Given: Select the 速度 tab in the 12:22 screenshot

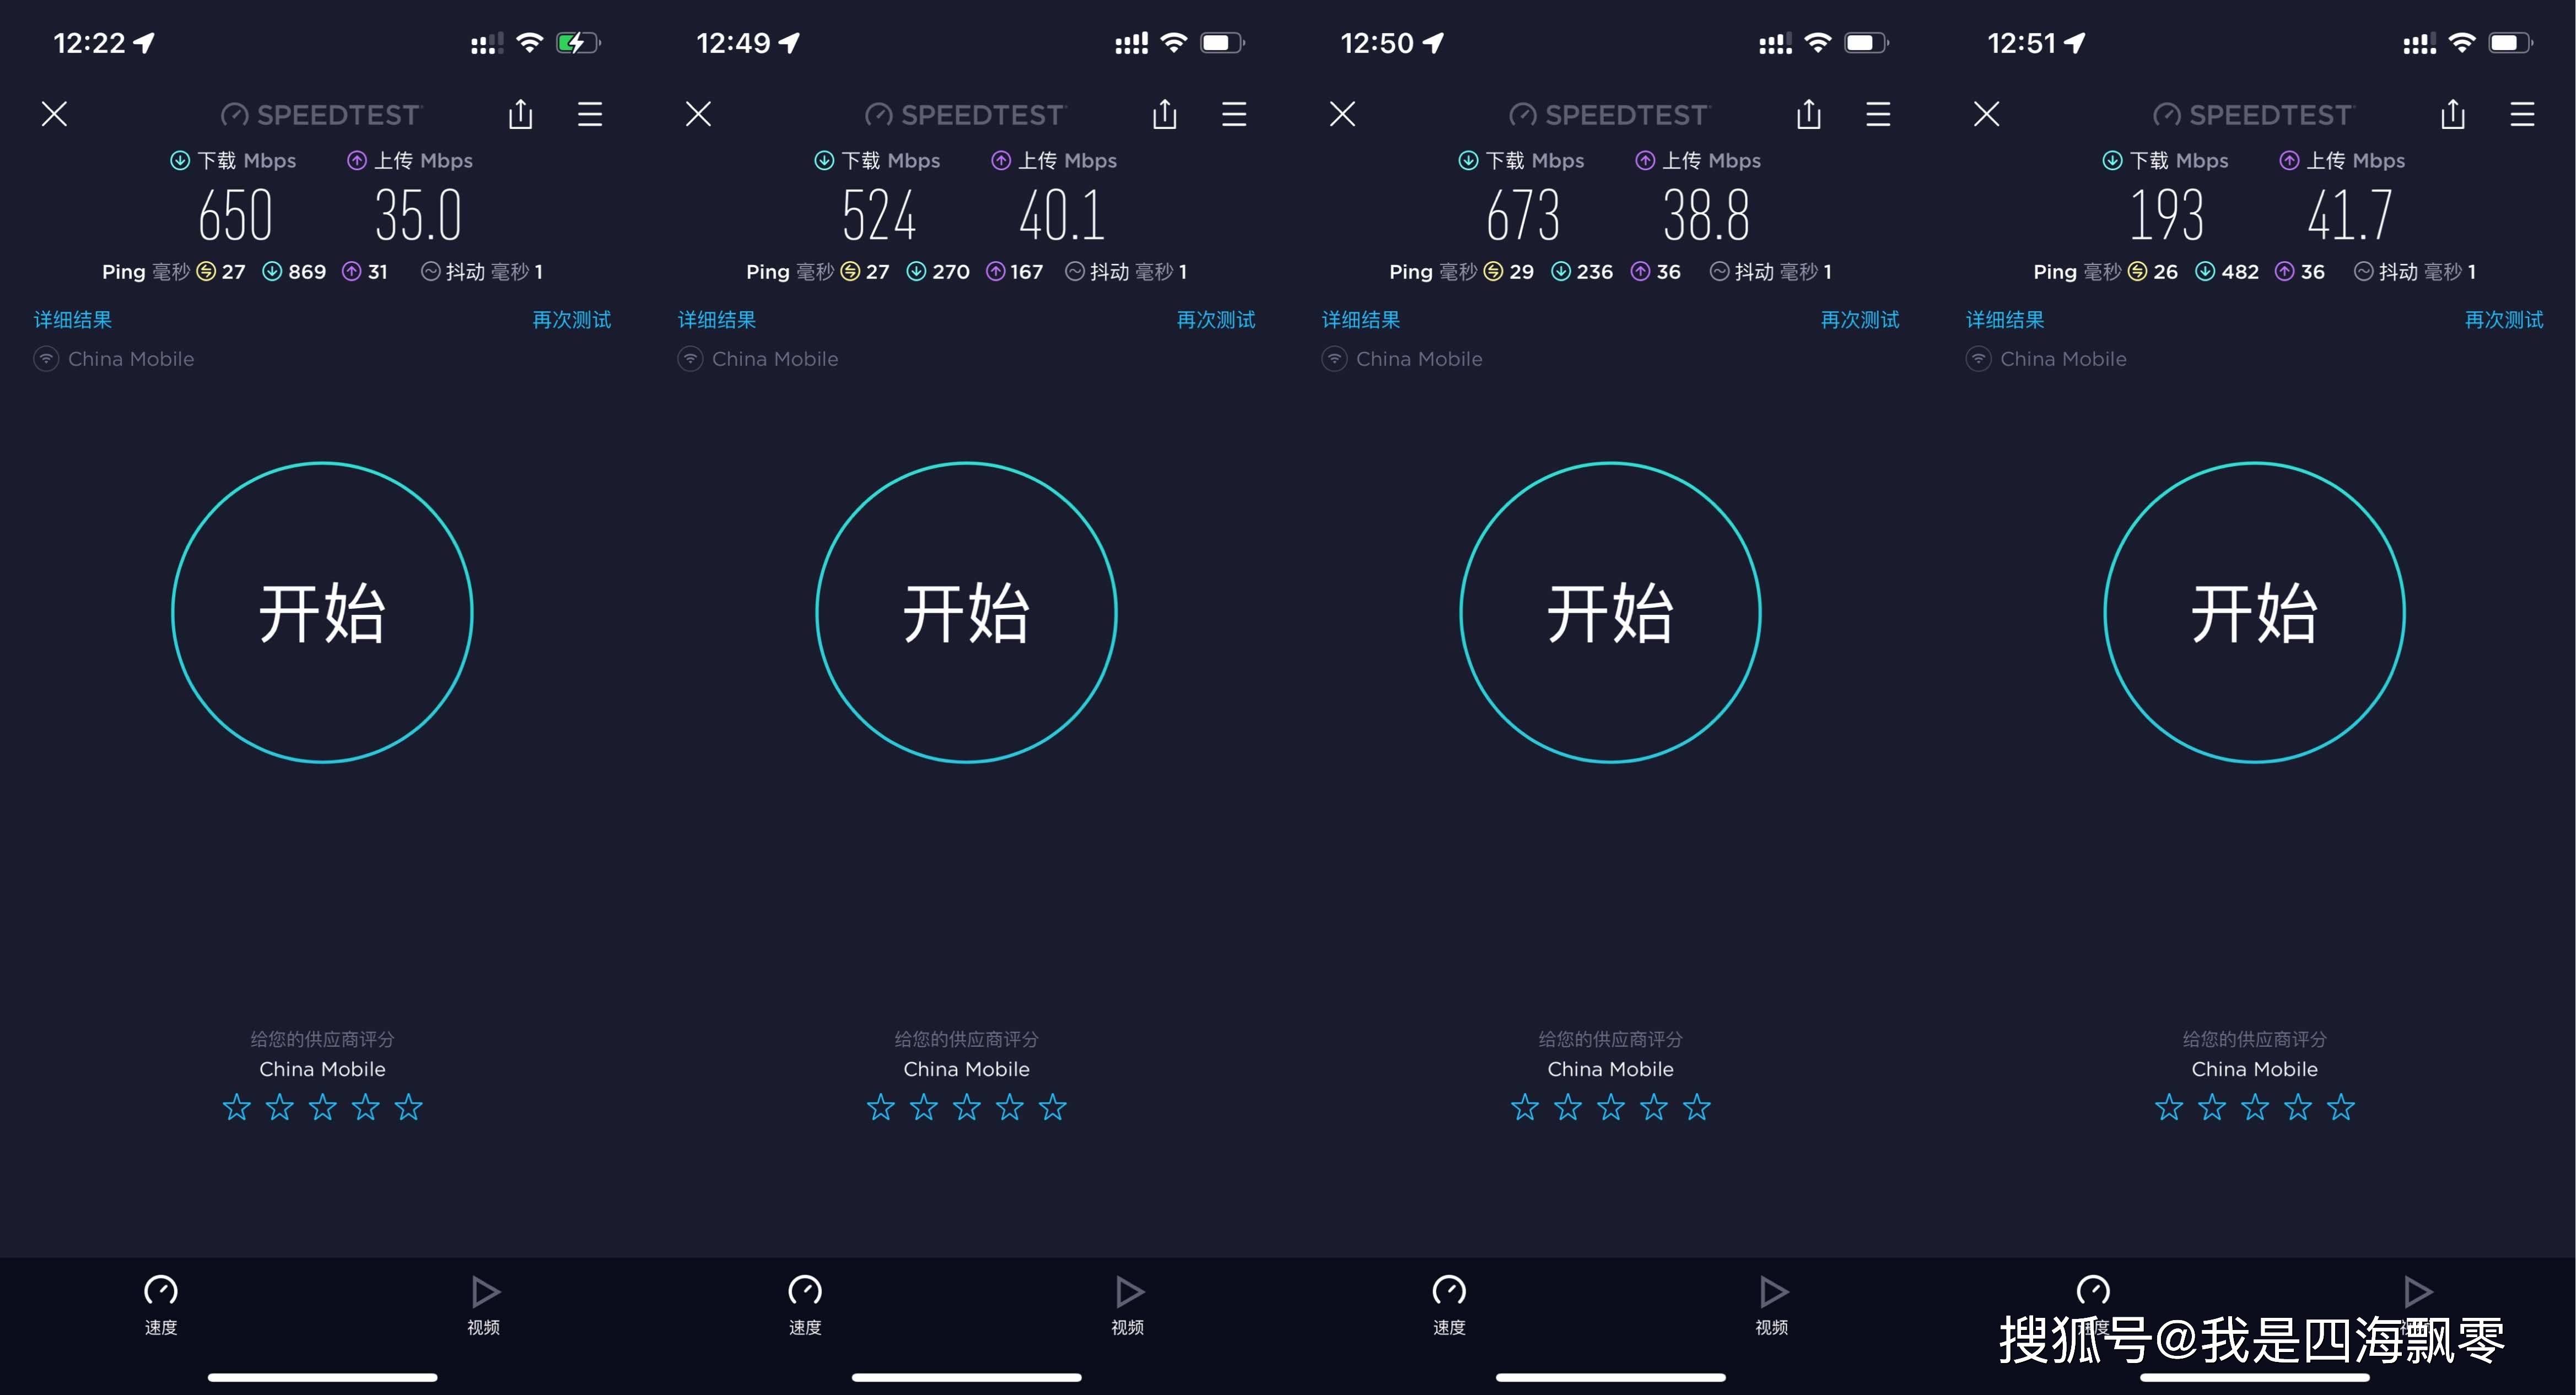Looking at the screenshot, I should point(161,1305).
